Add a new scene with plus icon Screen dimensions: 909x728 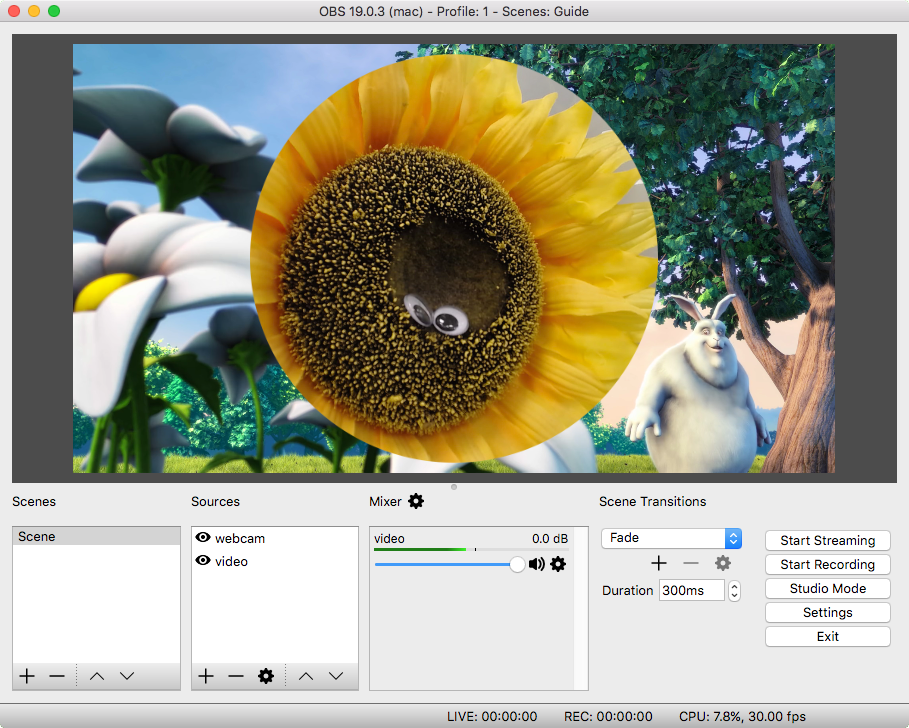[x=27, y=676]
